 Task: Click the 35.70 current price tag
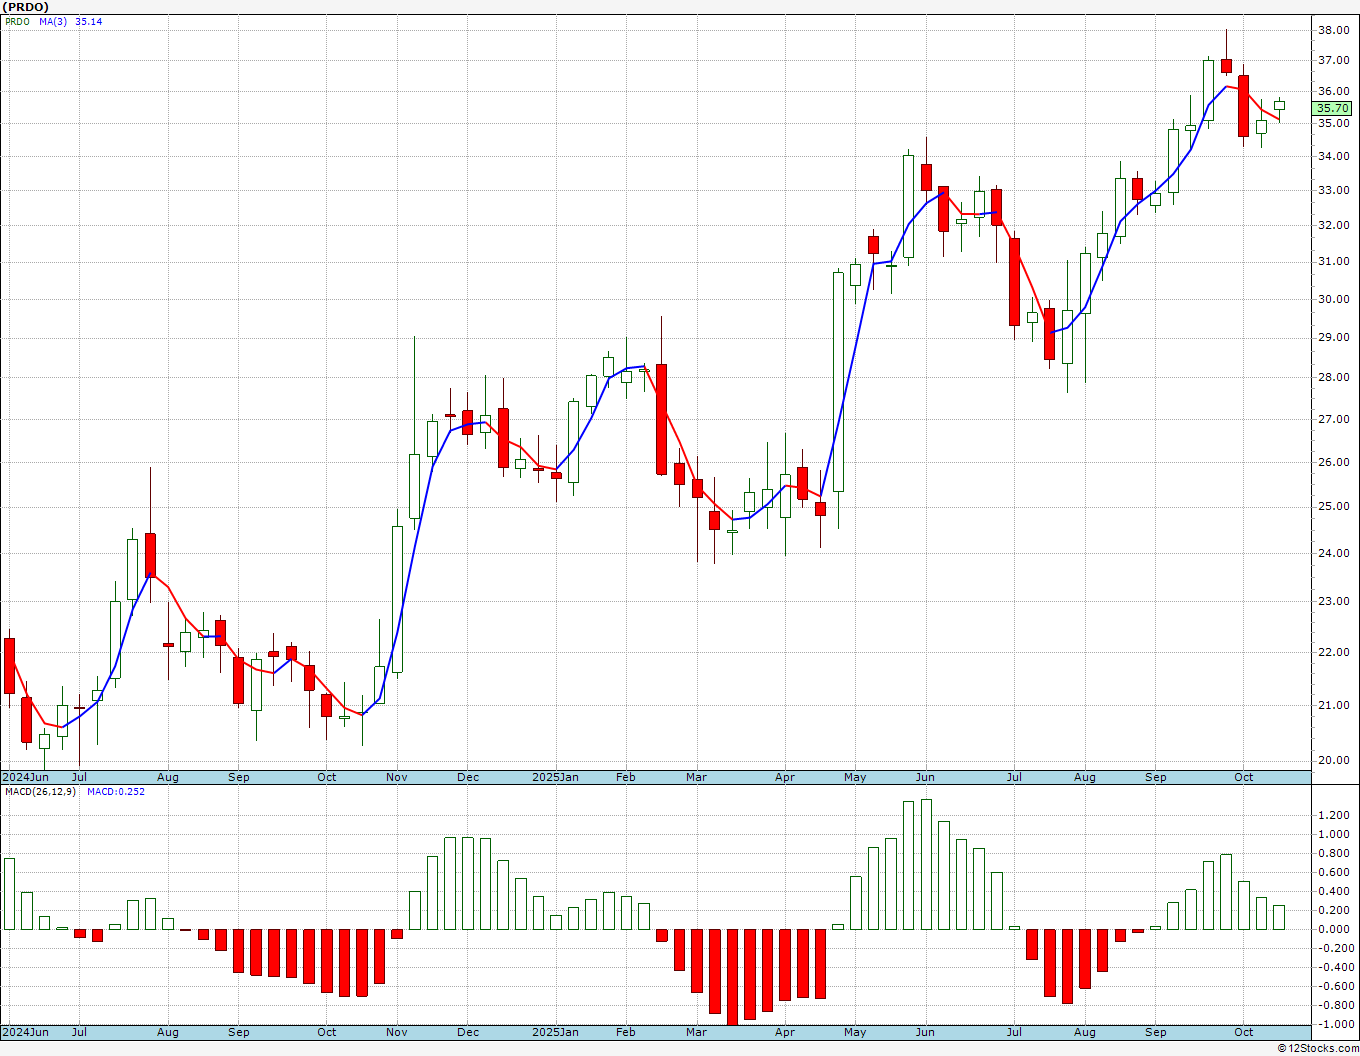(1332, 108)
